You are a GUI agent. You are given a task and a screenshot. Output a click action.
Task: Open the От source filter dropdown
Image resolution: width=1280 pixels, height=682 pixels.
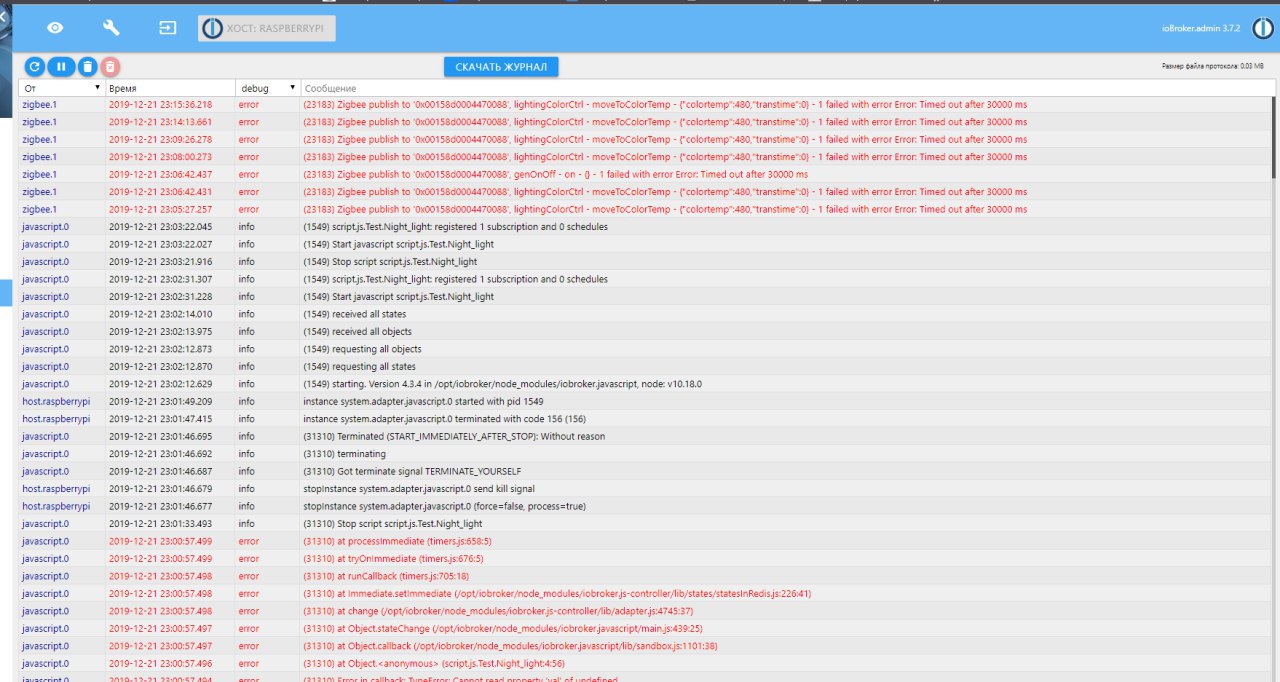pos(62,88)
